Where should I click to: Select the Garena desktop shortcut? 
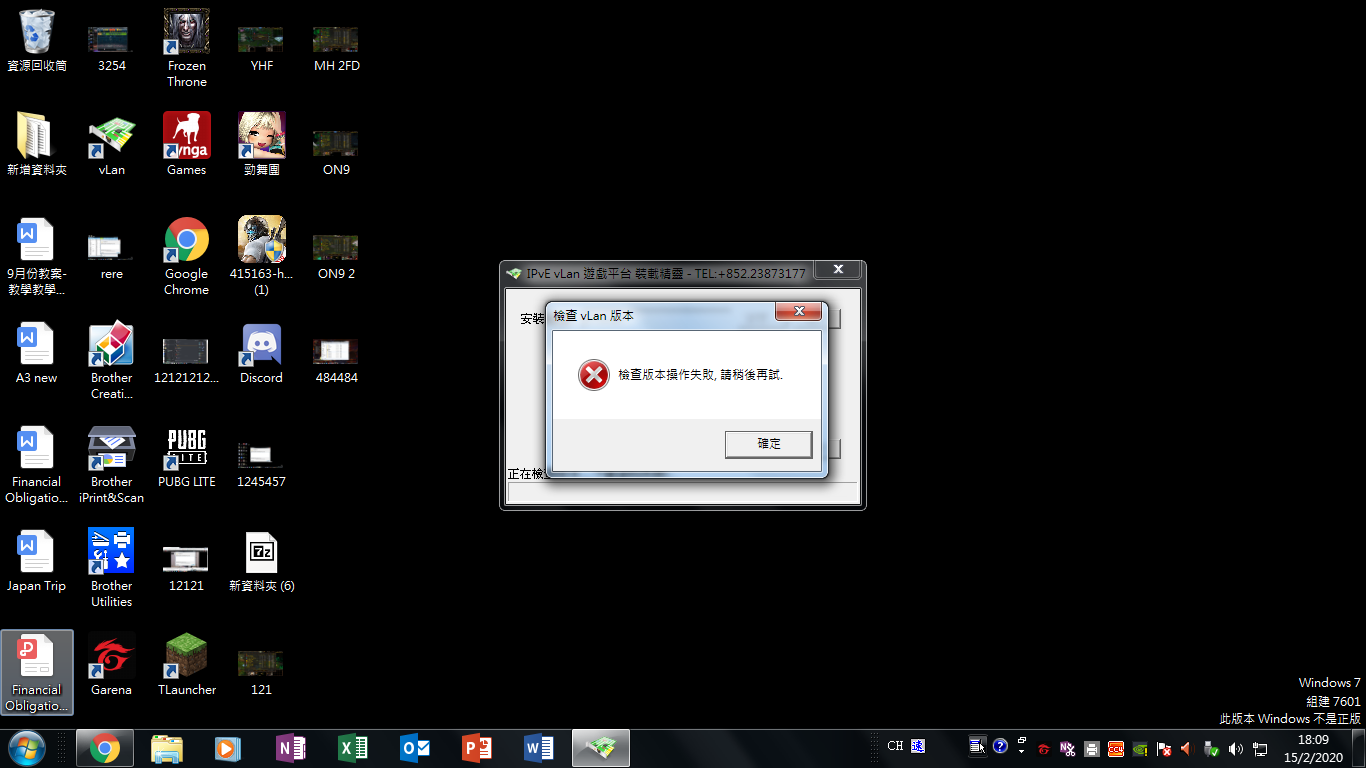[111, 665]
